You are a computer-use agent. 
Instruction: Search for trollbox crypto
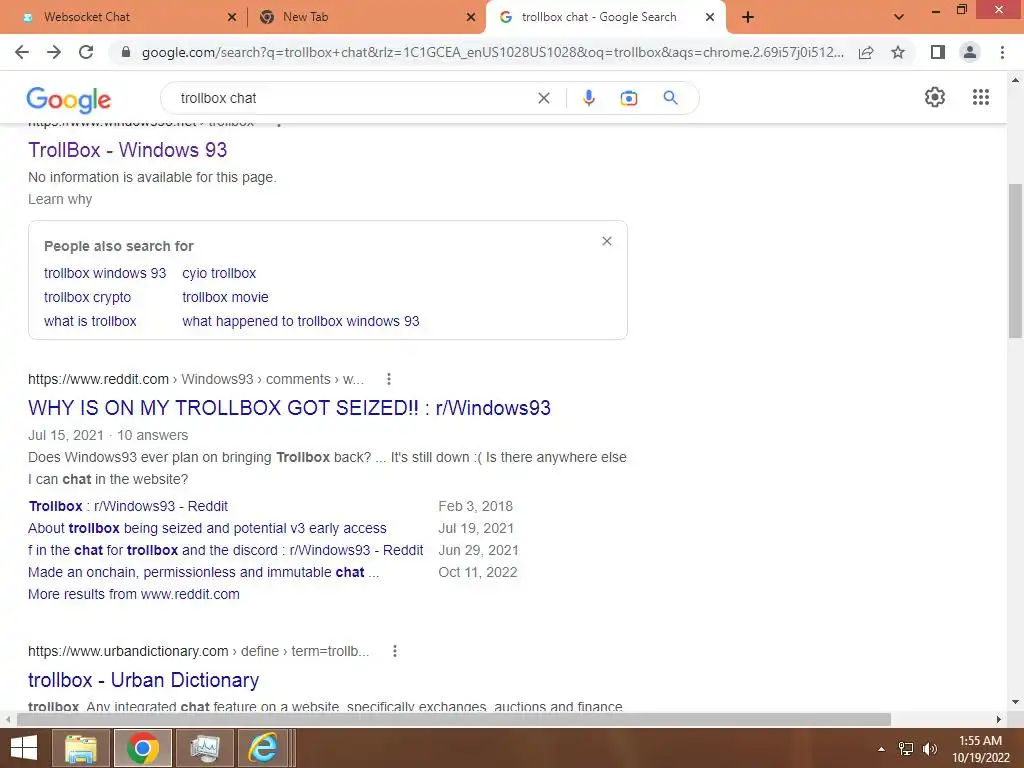point(88,297)
